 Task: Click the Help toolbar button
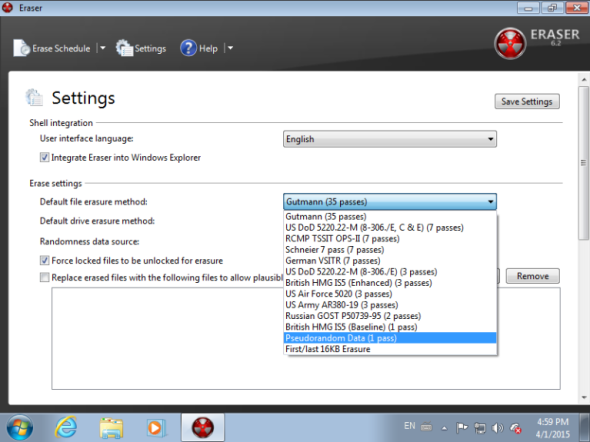tap(199, 48)
